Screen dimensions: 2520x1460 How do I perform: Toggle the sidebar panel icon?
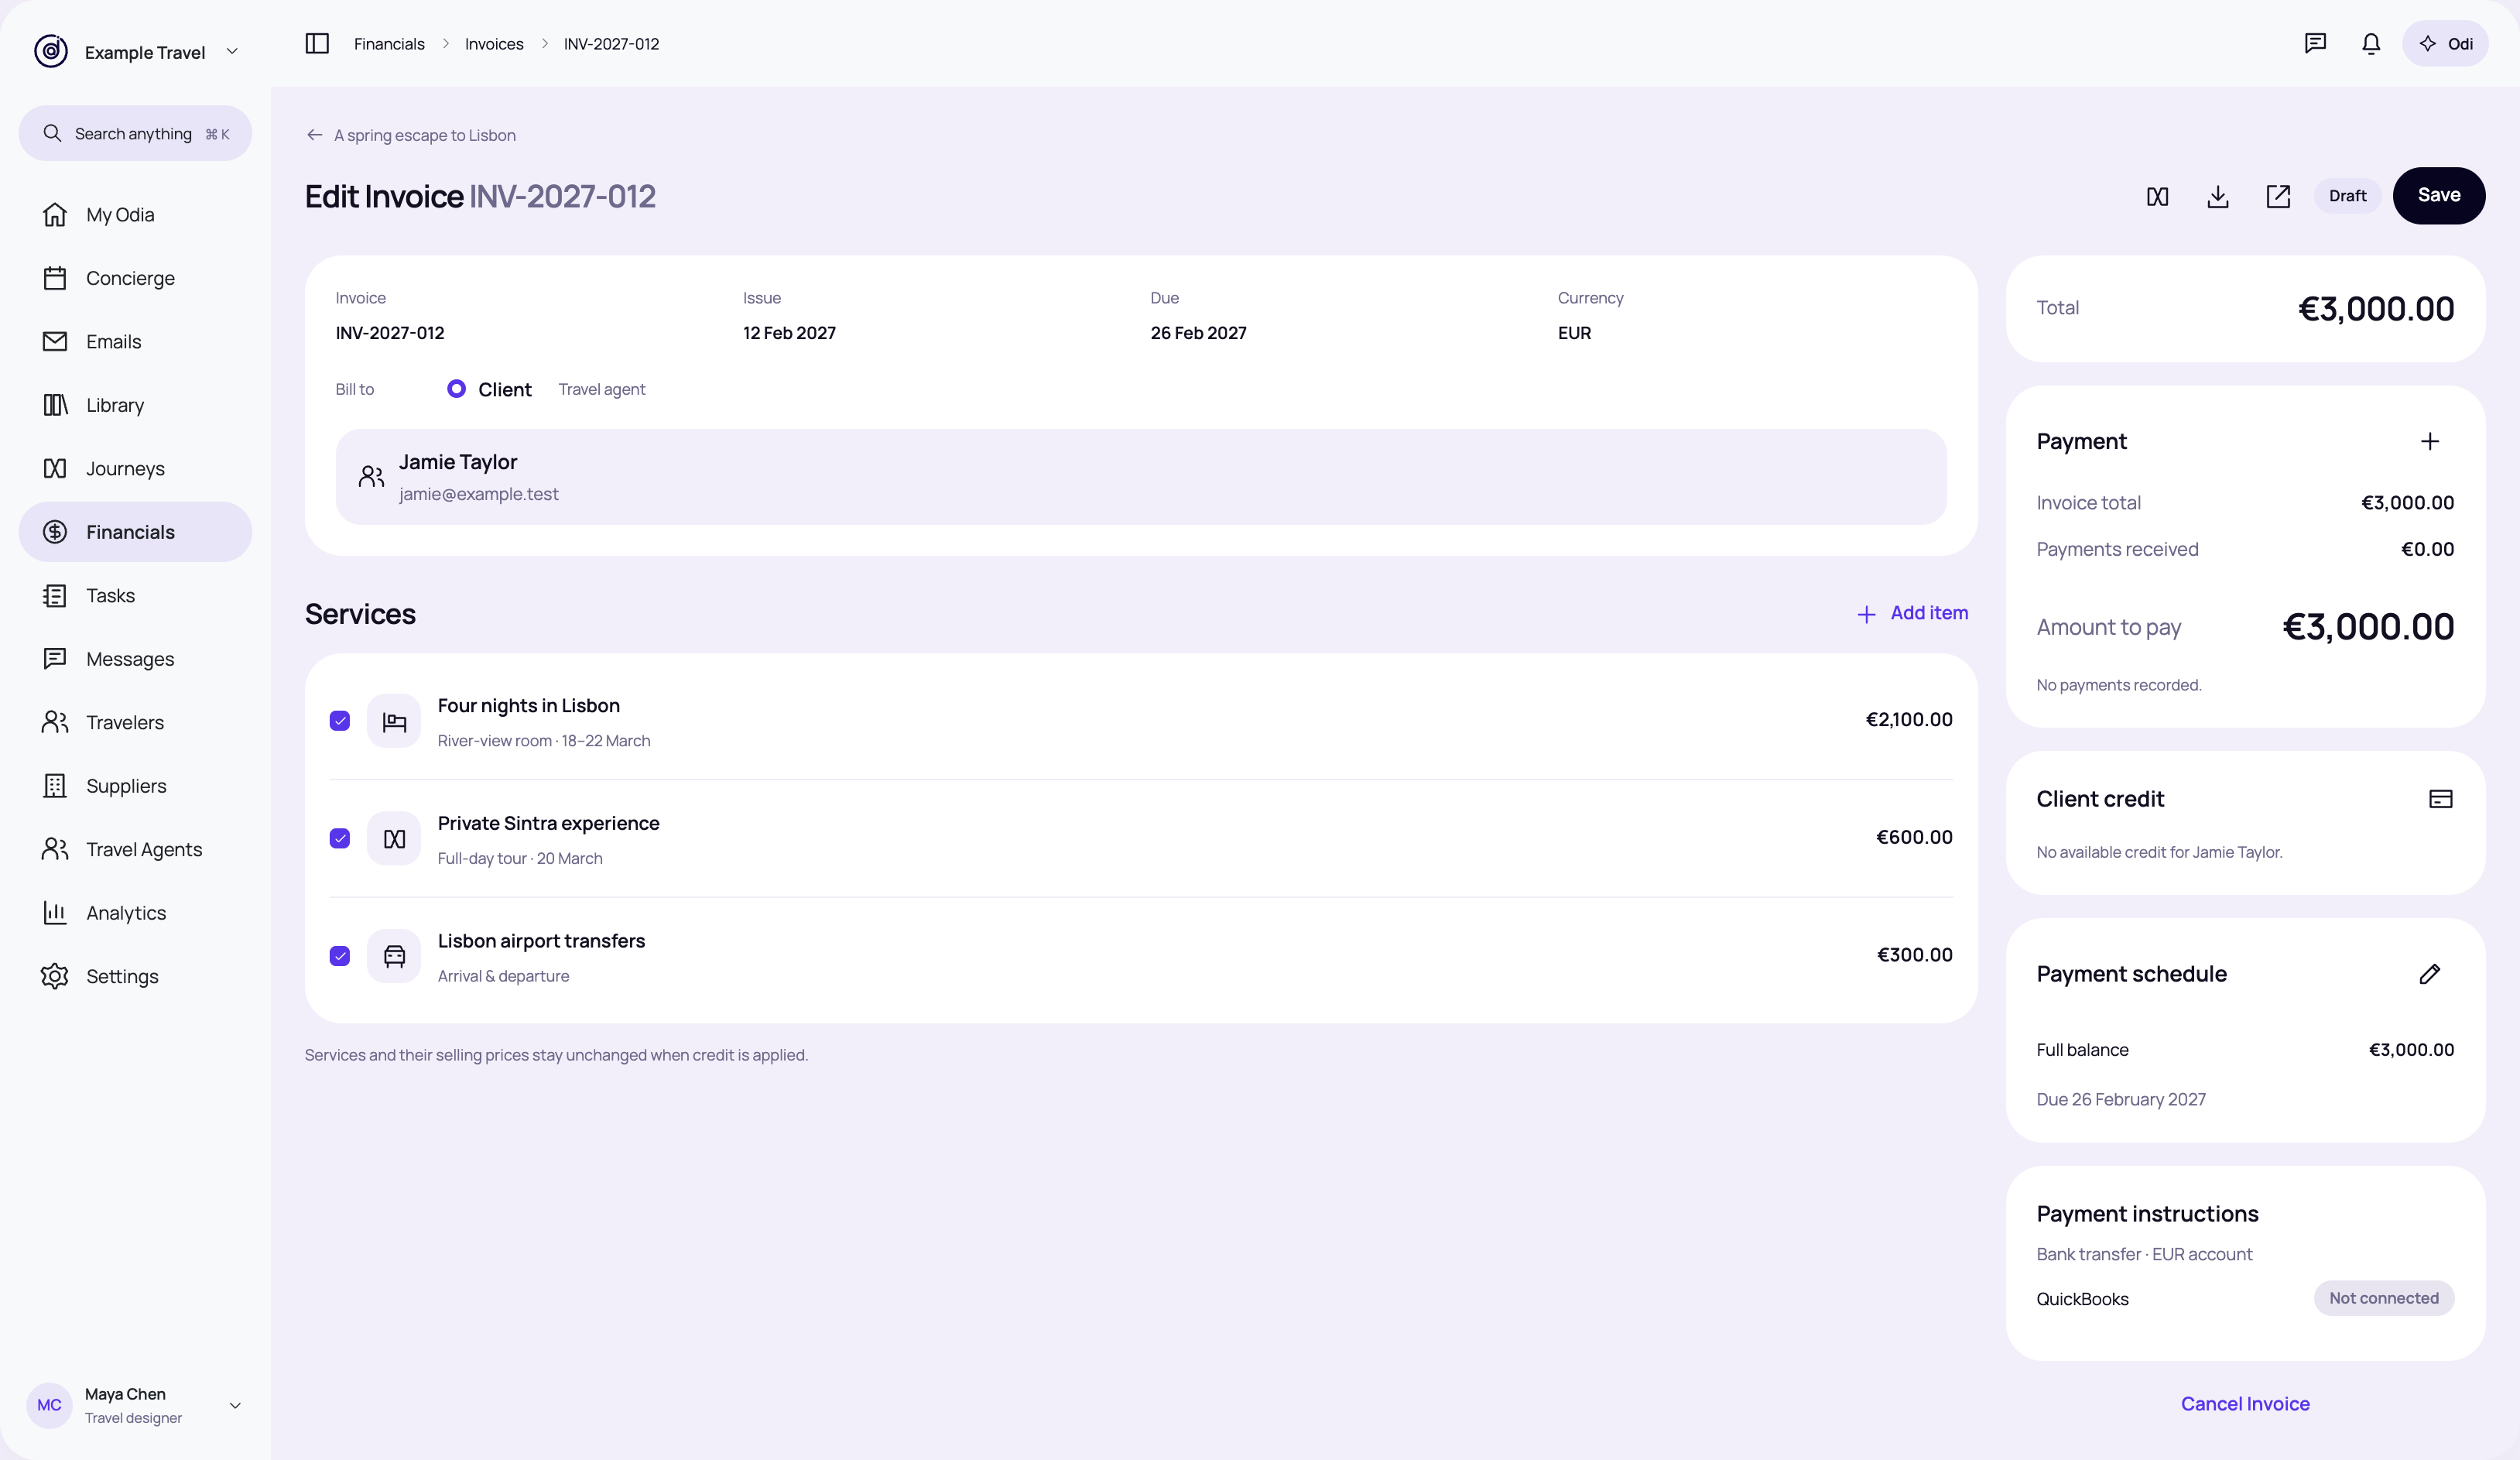click(317, 43)
